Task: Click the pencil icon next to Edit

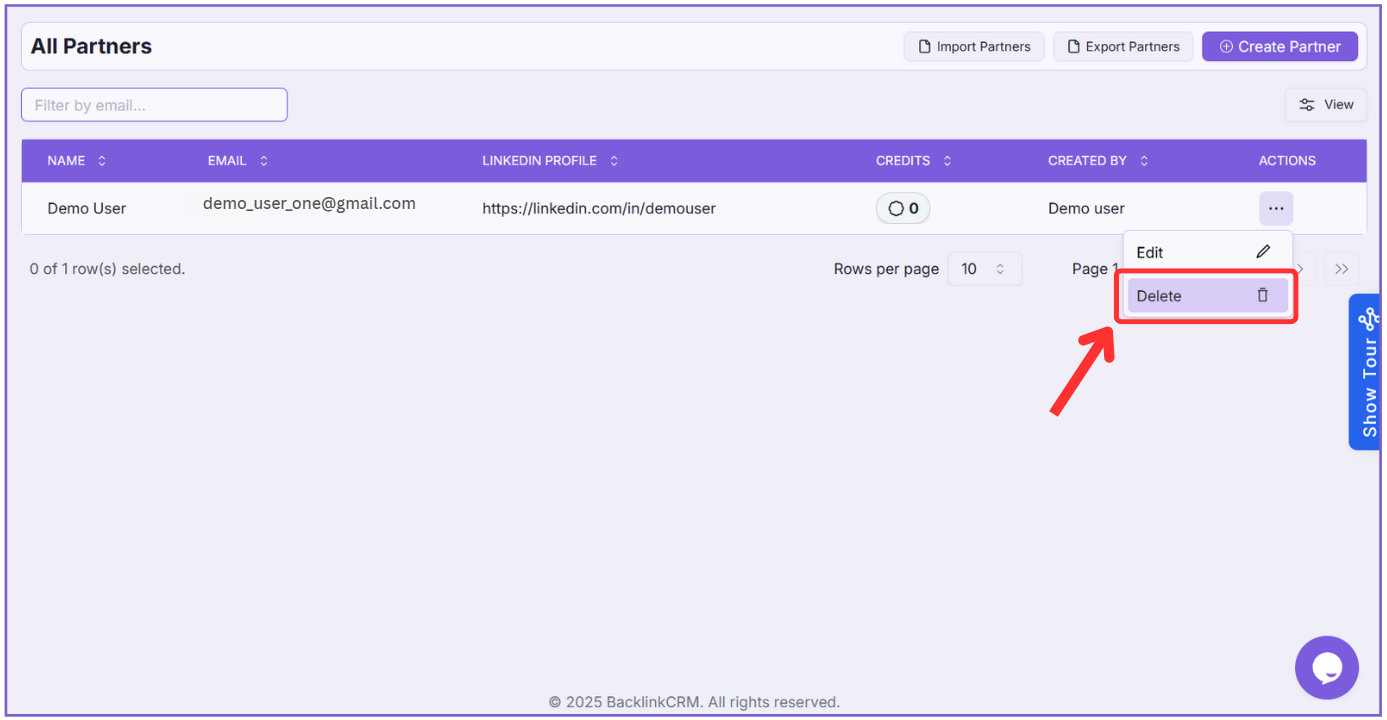Action: [1263, 252]
